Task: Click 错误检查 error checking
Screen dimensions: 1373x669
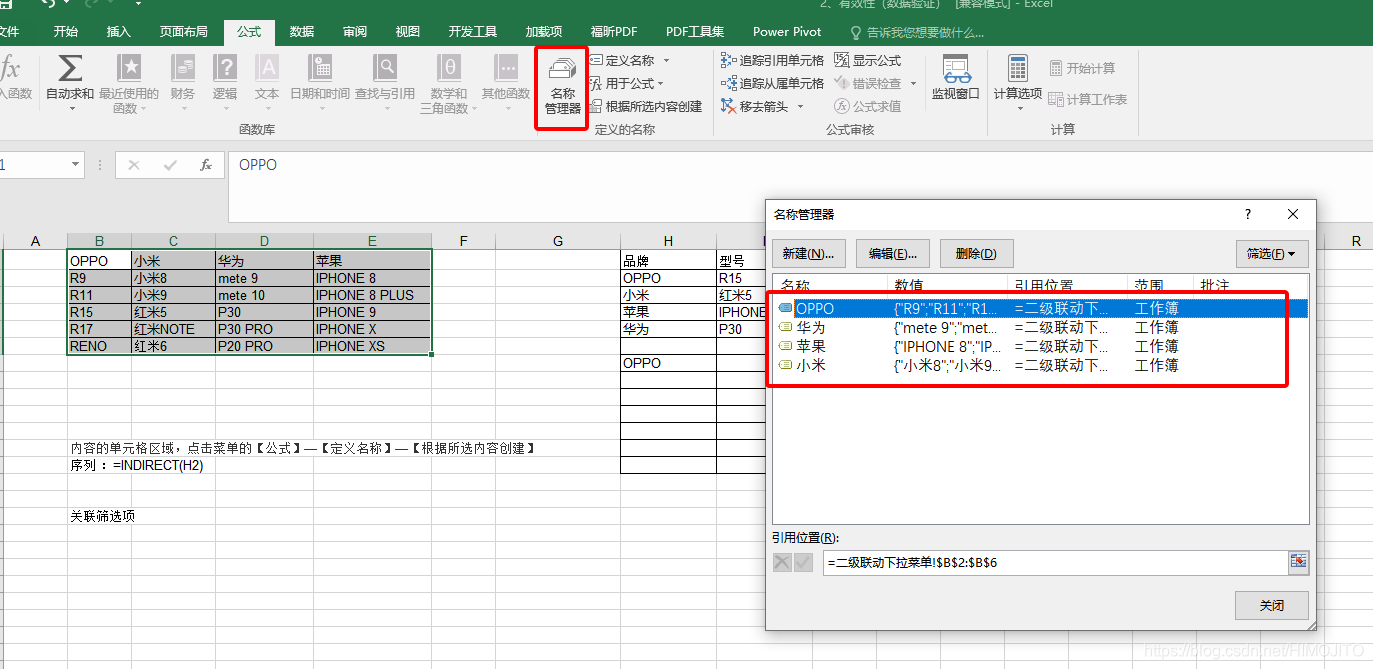Action: point(867,83)
